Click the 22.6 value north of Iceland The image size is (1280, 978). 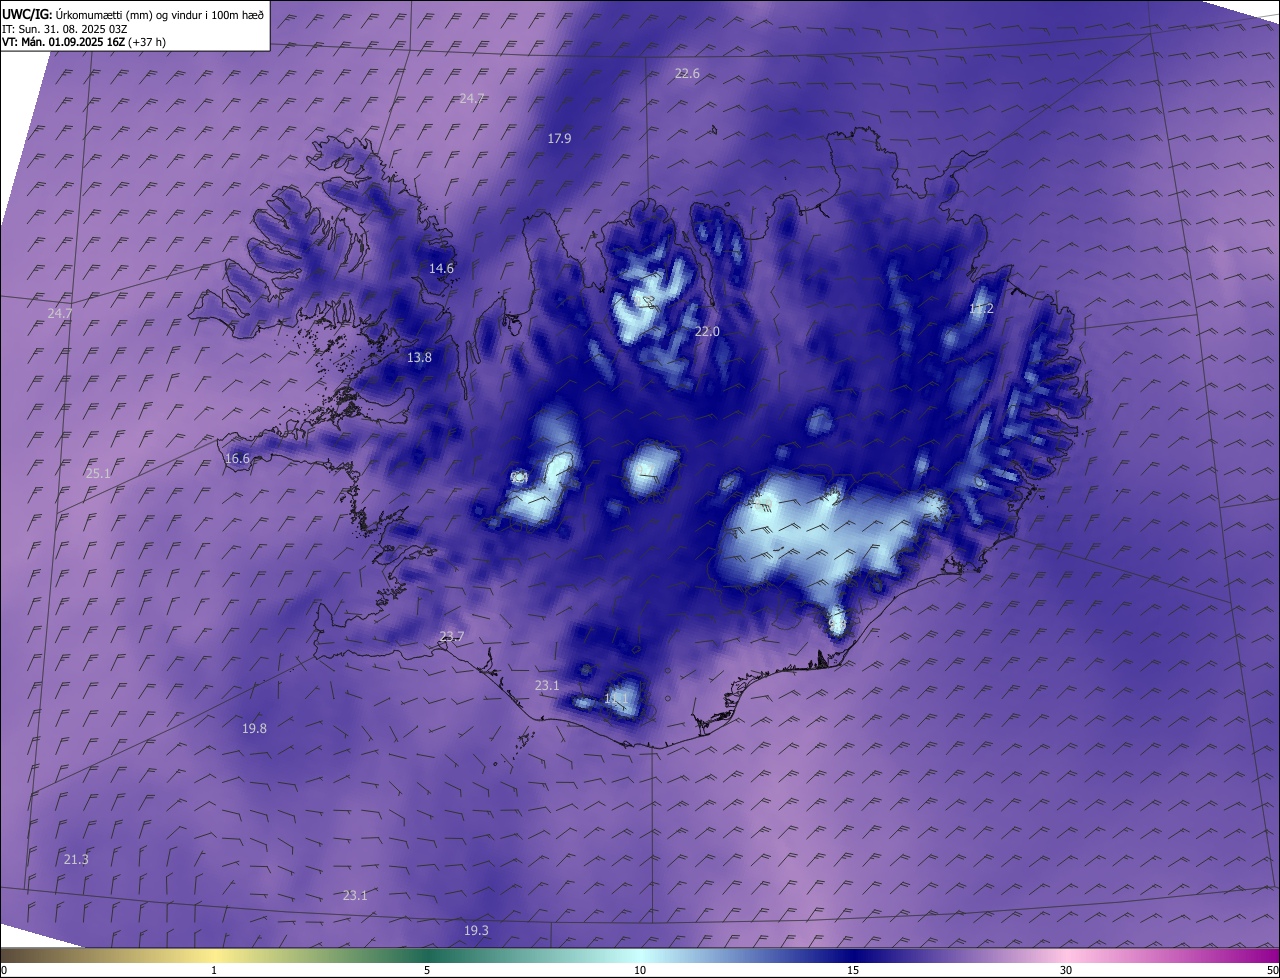[687, 73]
